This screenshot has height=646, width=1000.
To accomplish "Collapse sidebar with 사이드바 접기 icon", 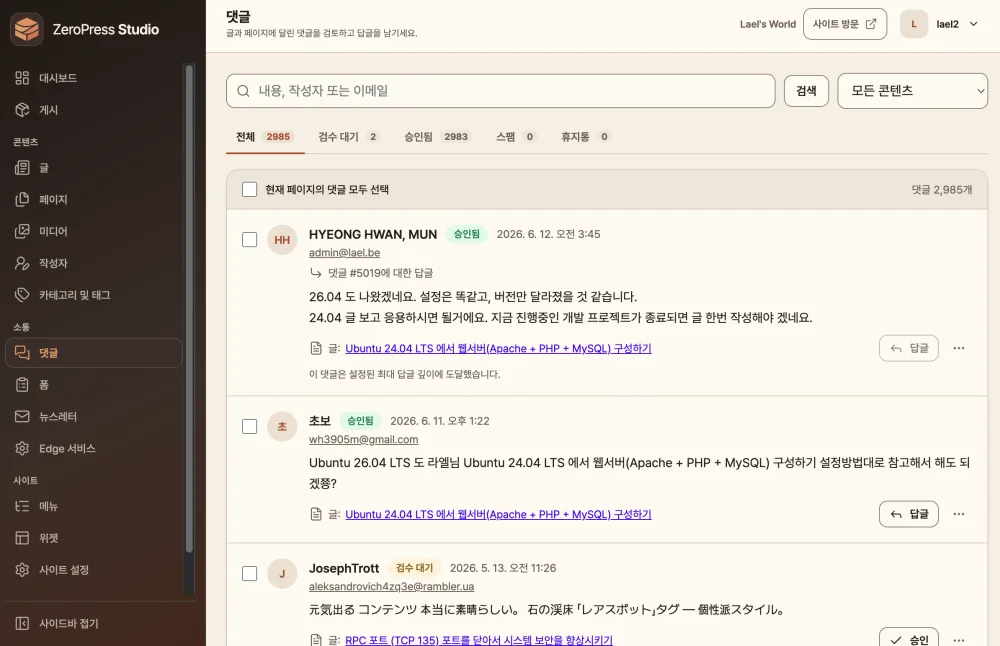I will [x=22, y=623].
